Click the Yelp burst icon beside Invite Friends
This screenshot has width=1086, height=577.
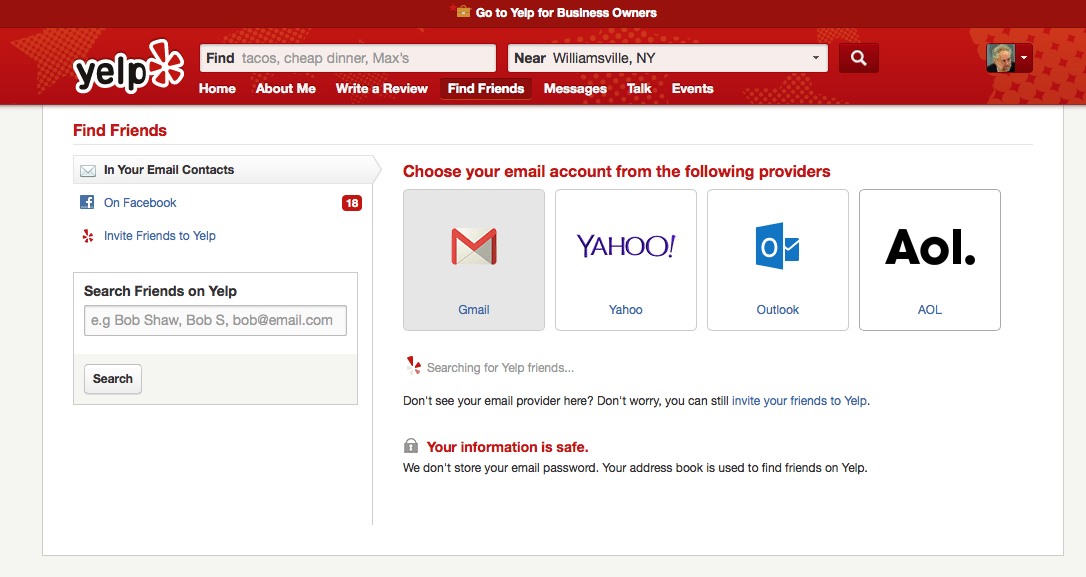pyautogui.click(x=88, y=236)
